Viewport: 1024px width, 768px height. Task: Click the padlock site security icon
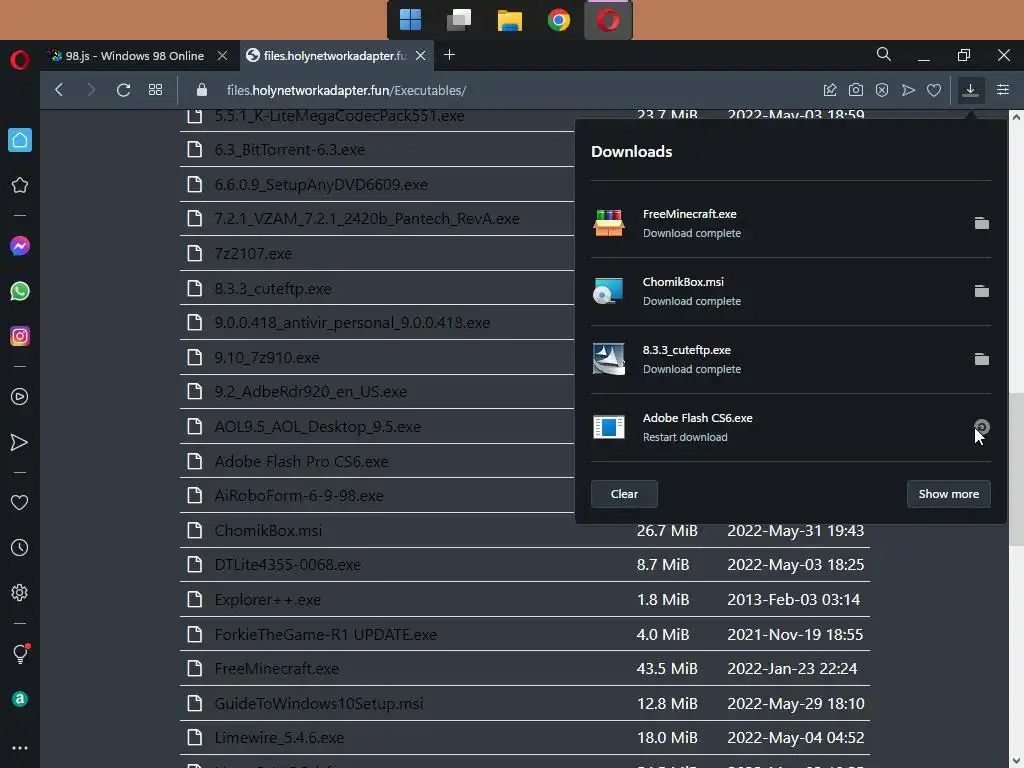tap(202, 90)
